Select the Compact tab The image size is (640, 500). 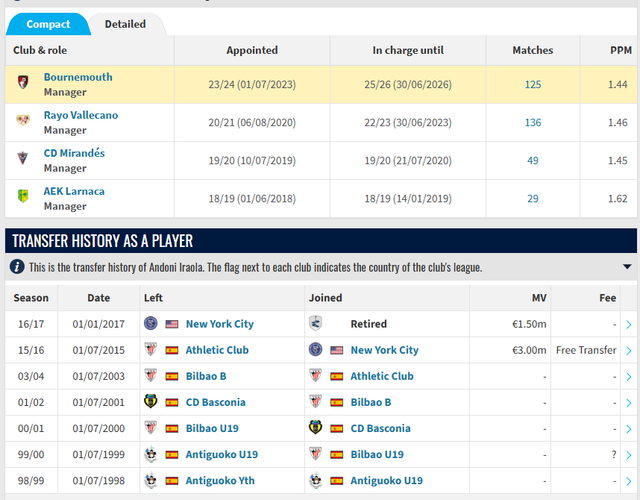pos(48,24)
